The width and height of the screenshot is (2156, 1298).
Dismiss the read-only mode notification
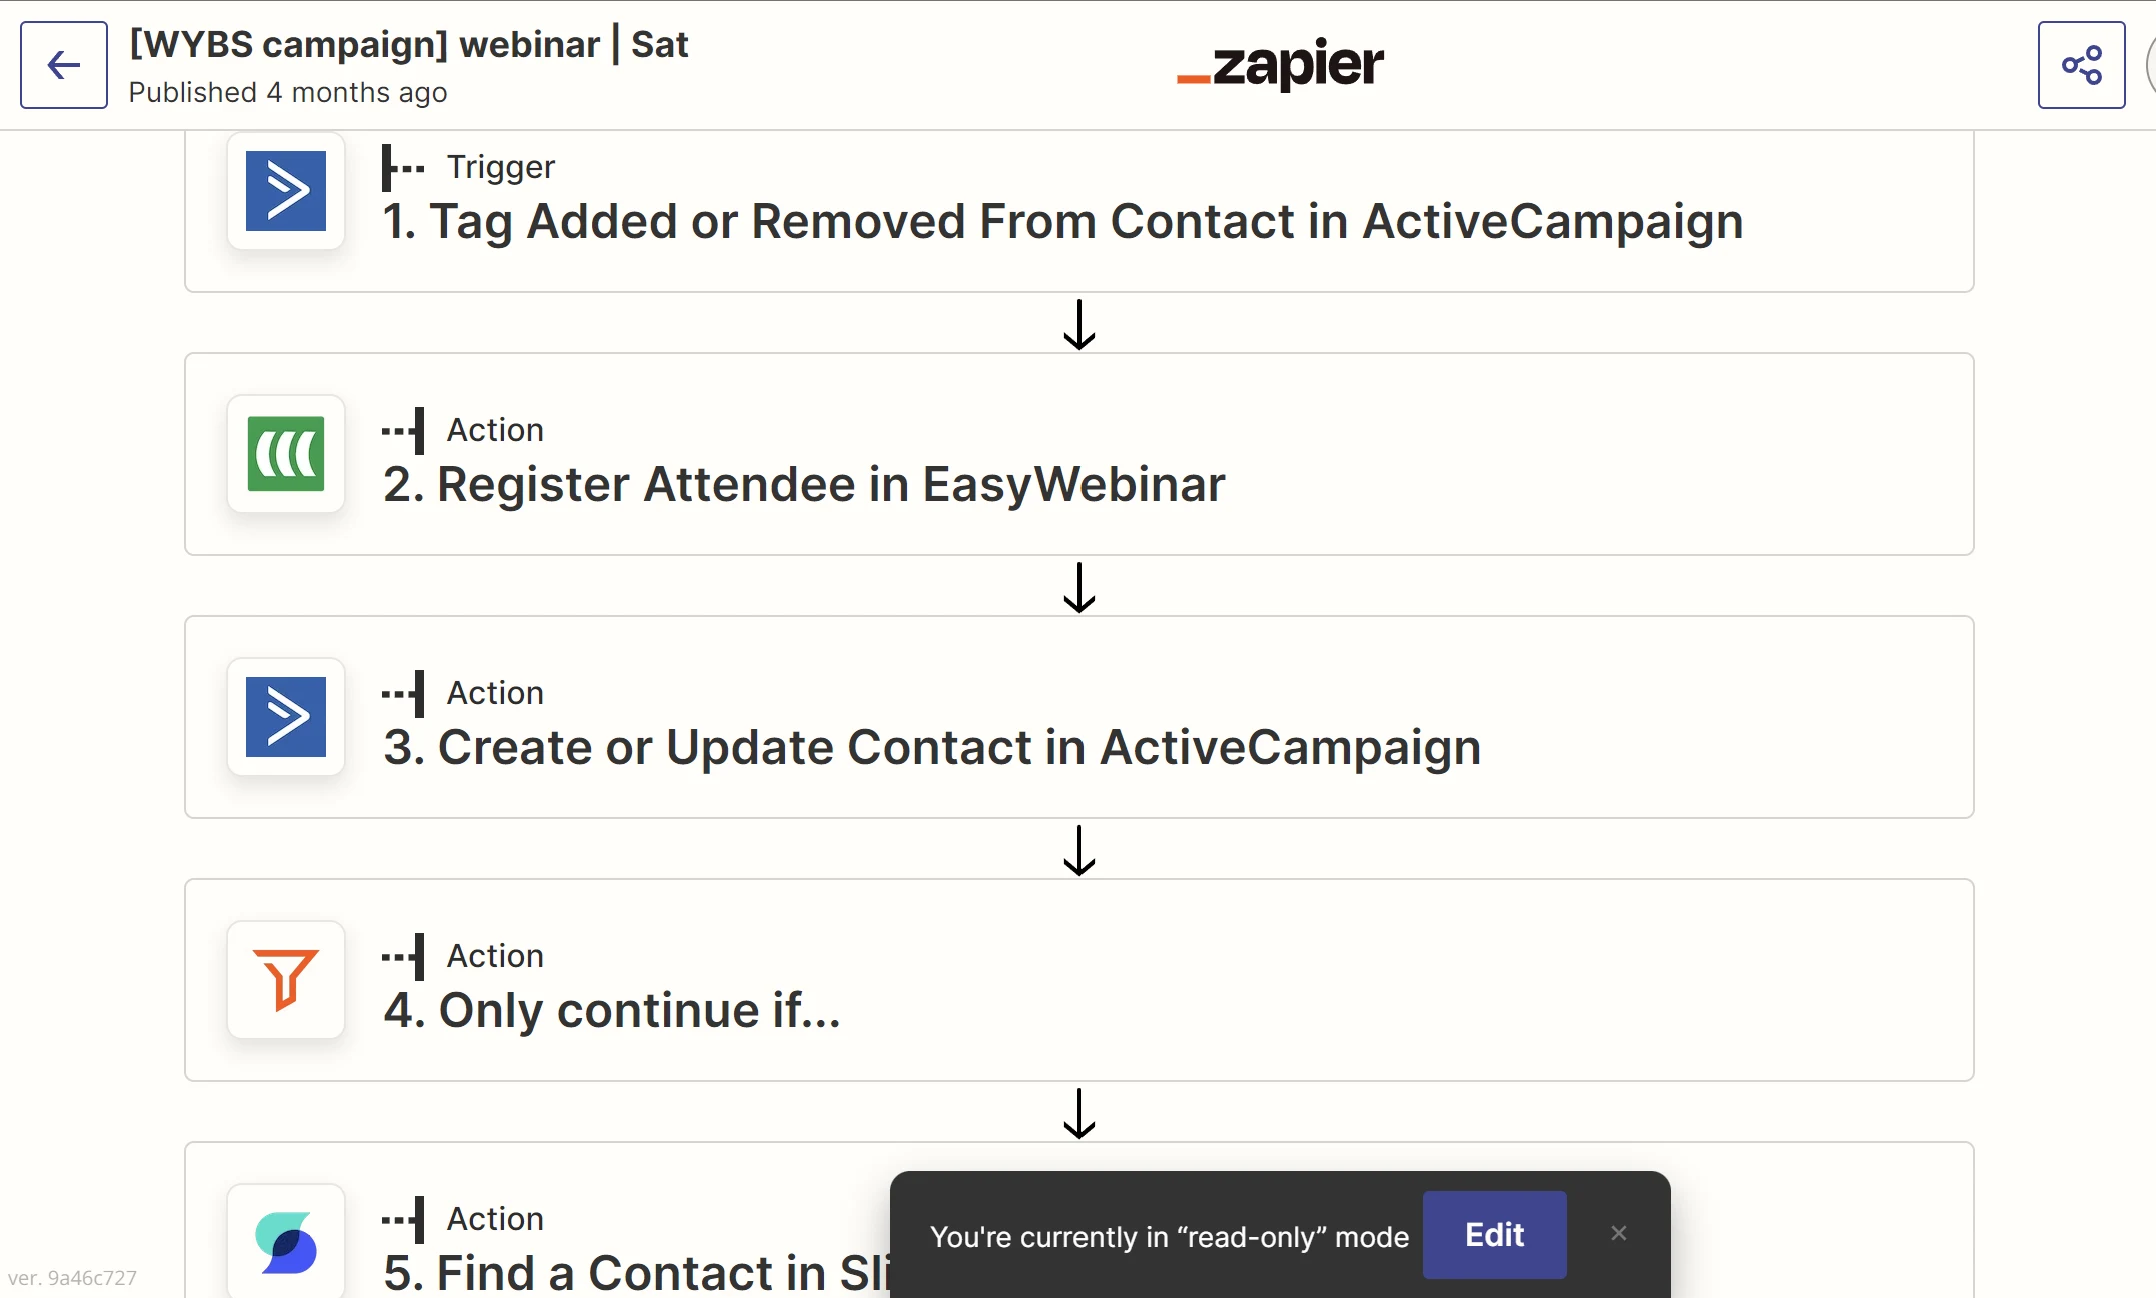[1619, 1234]
